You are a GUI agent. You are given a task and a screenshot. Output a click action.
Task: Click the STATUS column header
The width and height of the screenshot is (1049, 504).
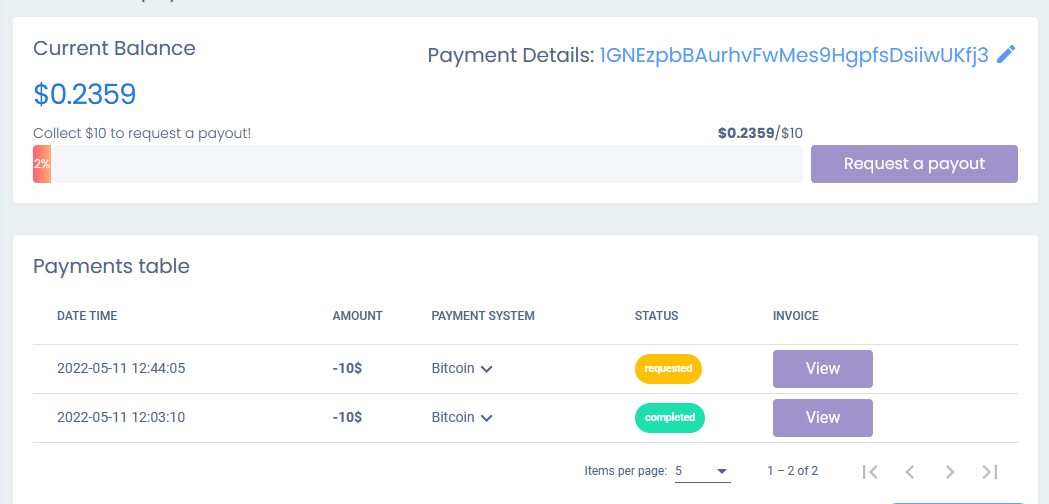(x=656, y=316)
